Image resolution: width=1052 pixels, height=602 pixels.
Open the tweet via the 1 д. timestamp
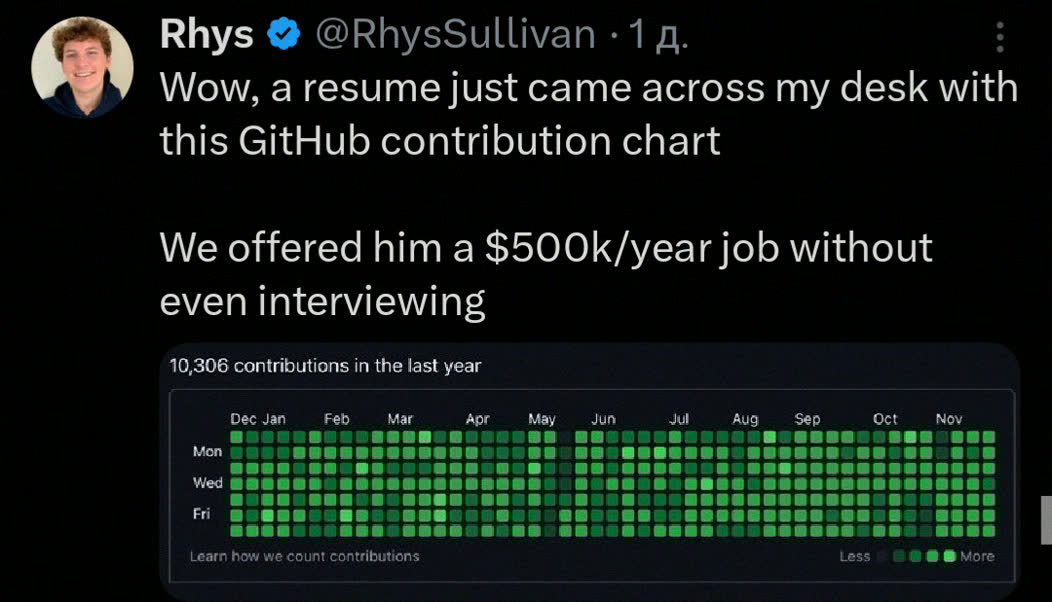point(660,33)
